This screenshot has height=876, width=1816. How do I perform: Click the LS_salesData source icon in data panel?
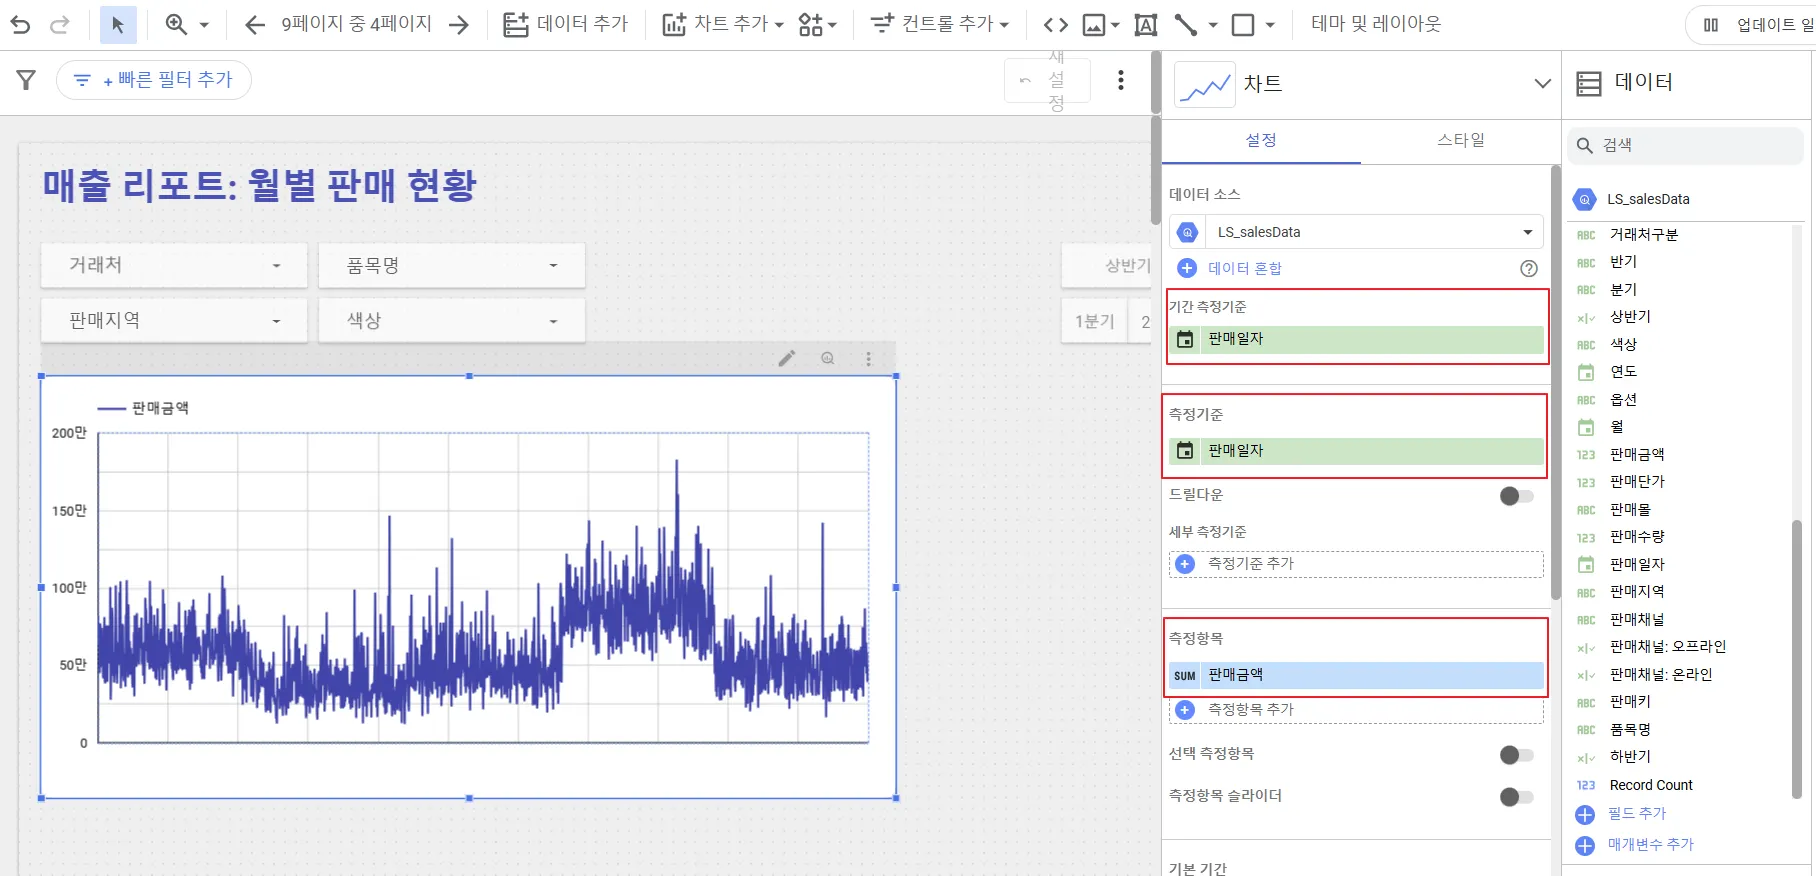1585,199
